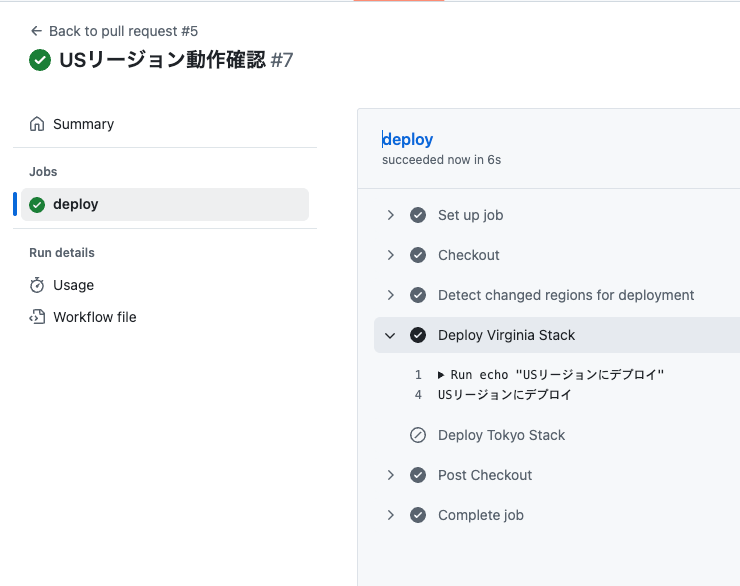The height and width of the screenshot is (586, 740).
Task: Unfold the Run echo command log line
Action: 442,375
